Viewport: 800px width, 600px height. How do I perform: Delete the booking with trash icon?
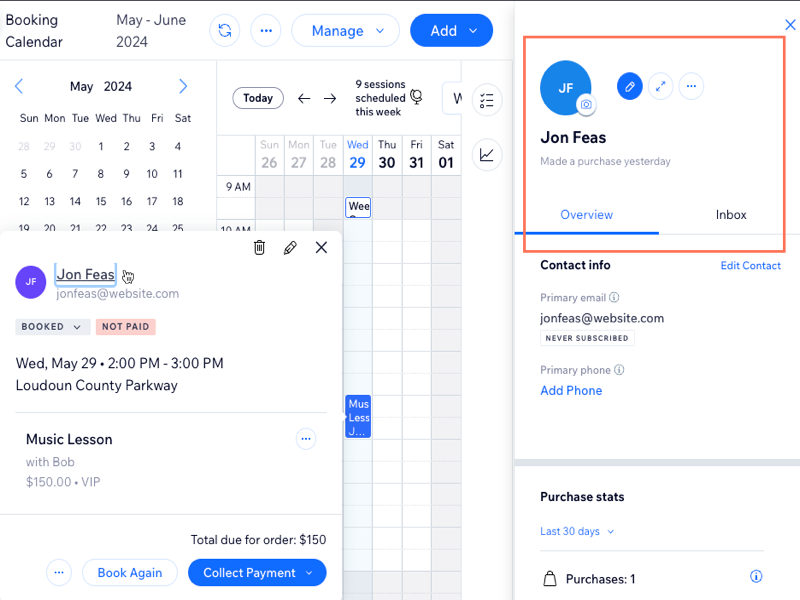(x=260, y=247)
